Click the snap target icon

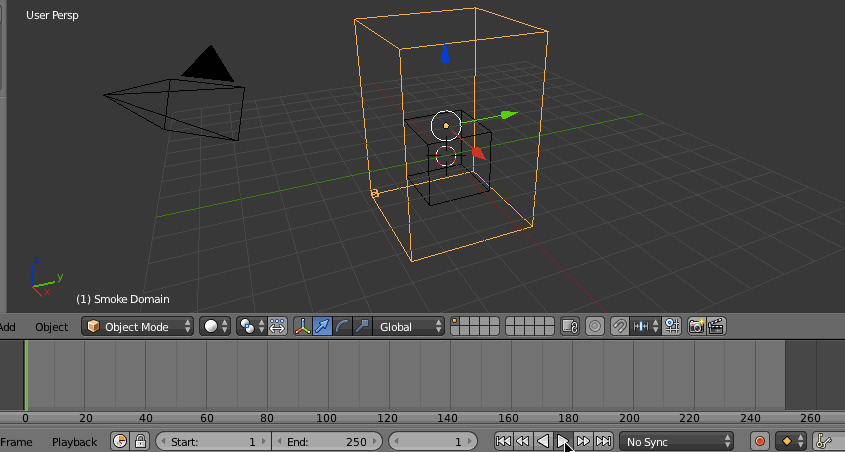pos(671,326)
